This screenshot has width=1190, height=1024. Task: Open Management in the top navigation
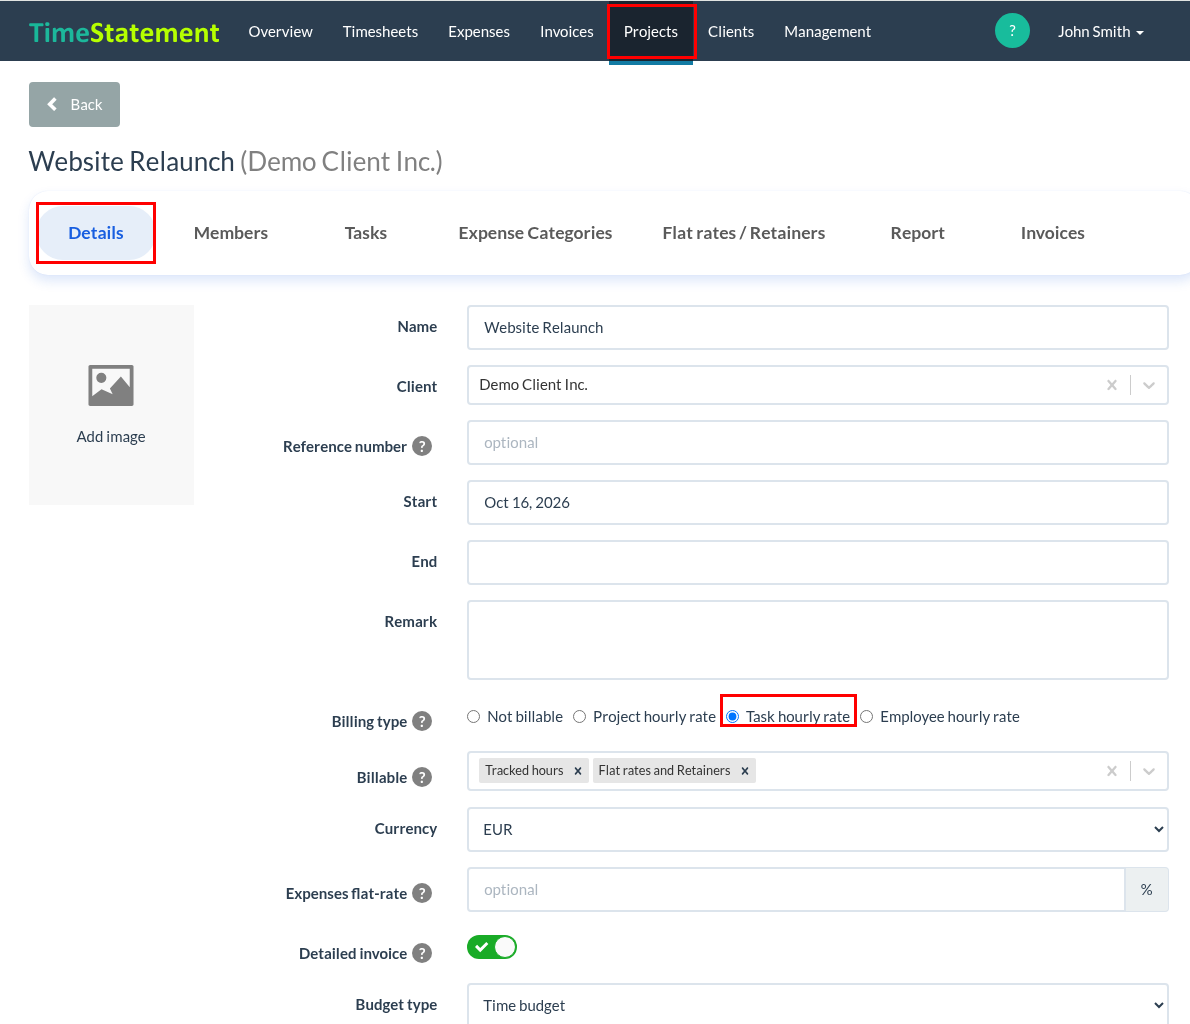[x=827, y=32]
